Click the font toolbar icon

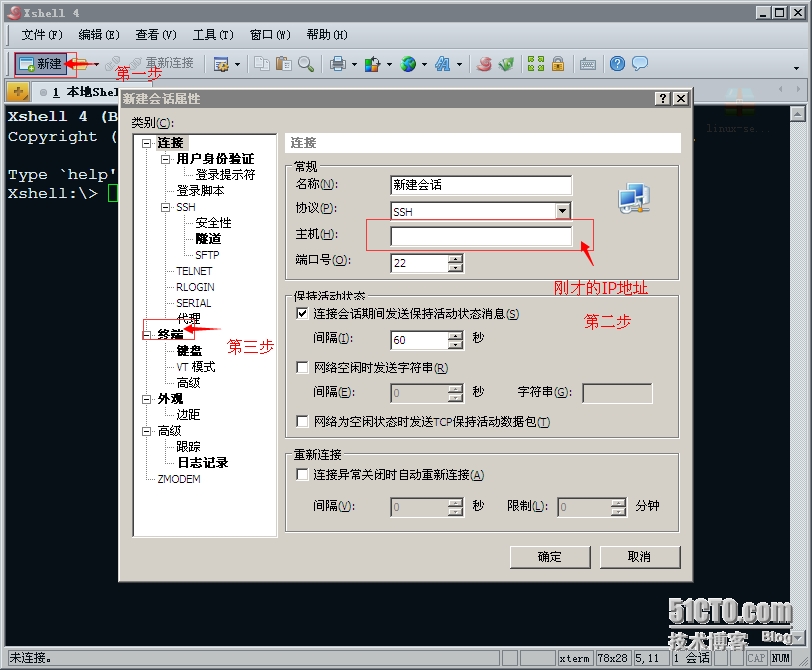443,64
